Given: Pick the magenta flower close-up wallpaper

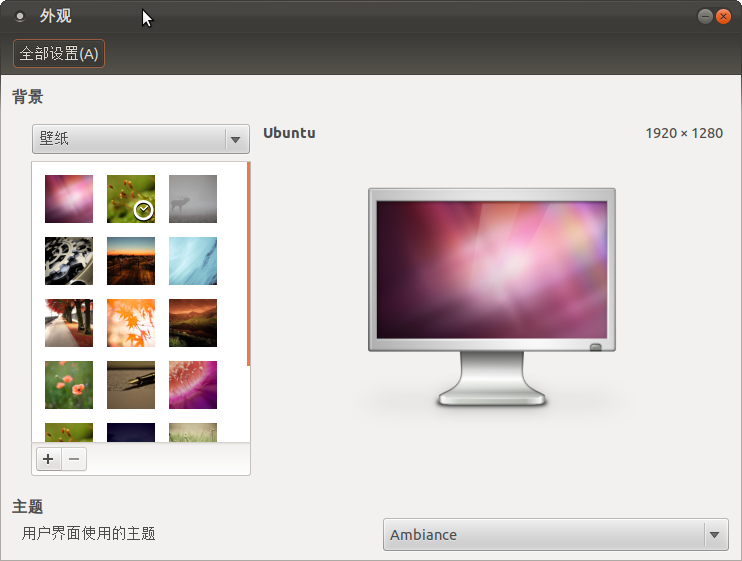Looking at the screenshot, I should coord(193,385).
